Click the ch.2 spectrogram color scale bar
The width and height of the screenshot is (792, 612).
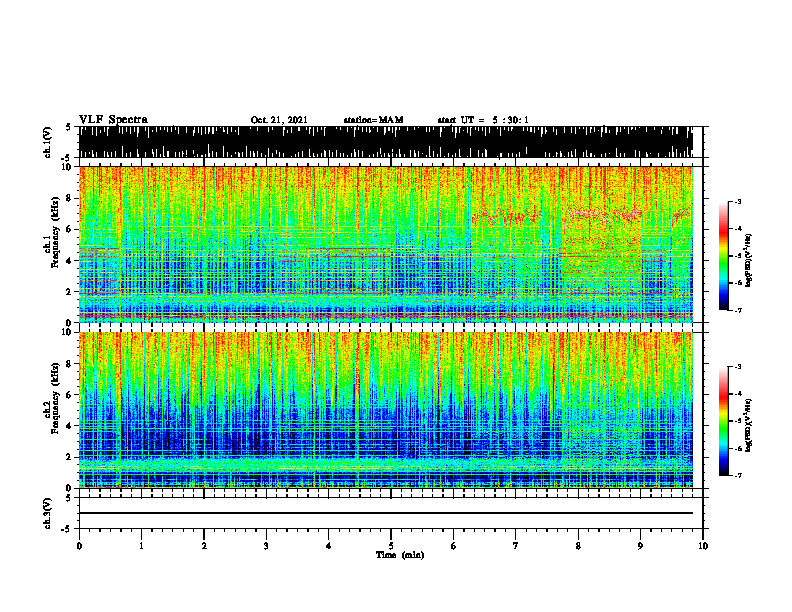coord(724,421)
